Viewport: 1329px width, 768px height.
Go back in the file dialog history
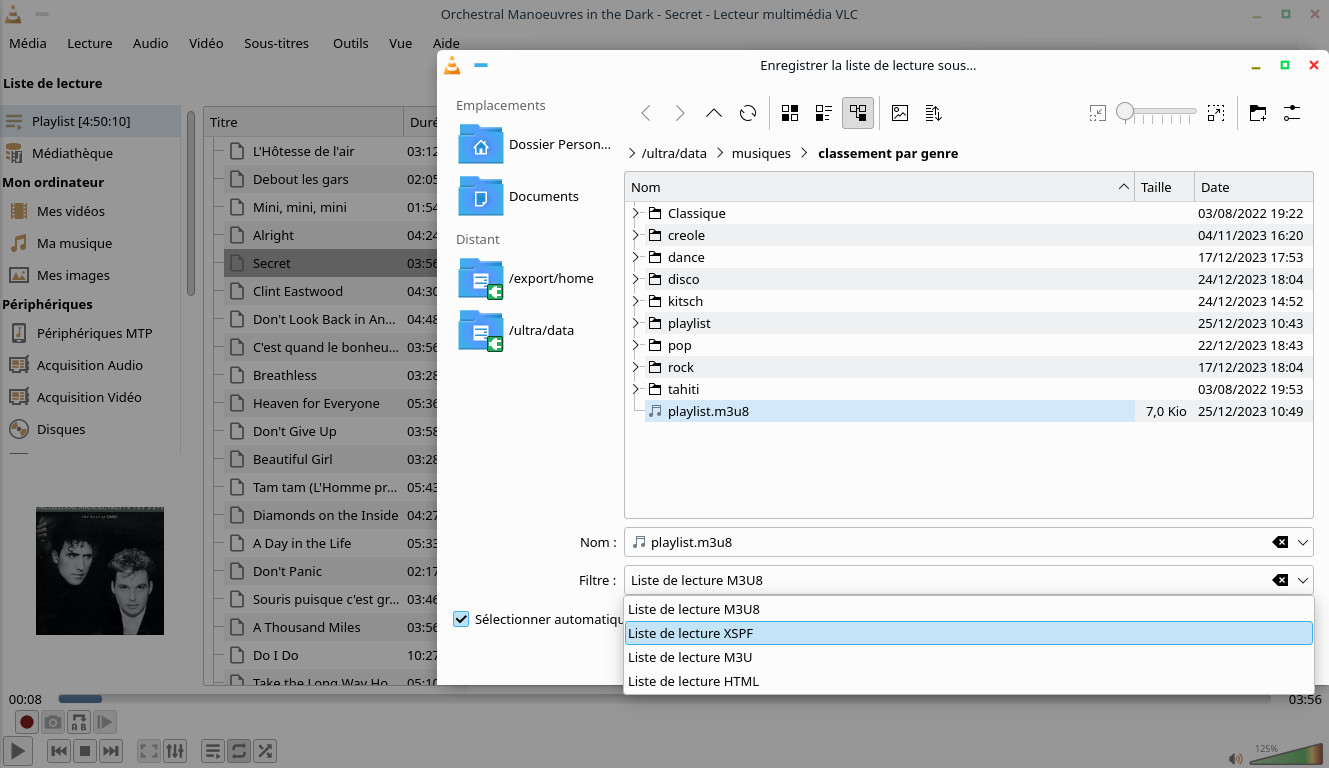click(x=646, y=113)
